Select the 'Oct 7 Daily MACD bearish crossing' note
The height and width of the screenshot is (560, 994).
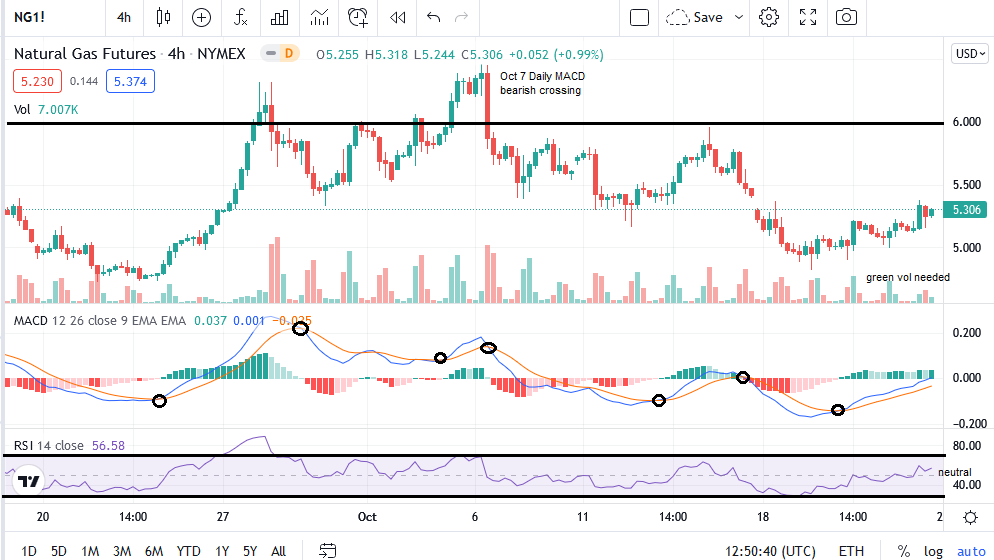(542, 83)
